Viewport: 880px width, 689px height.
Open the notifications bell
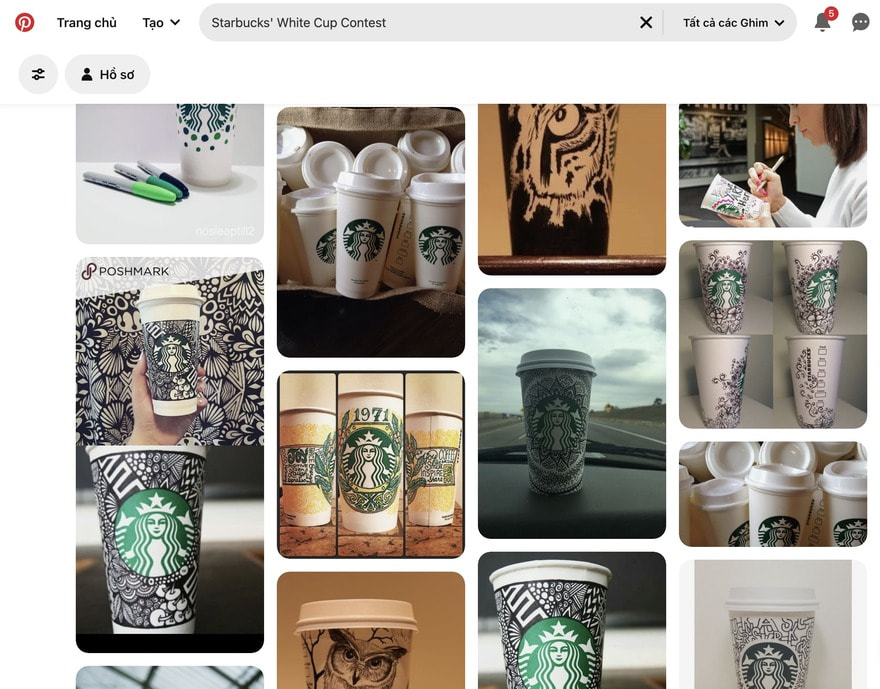coord(823,22)
